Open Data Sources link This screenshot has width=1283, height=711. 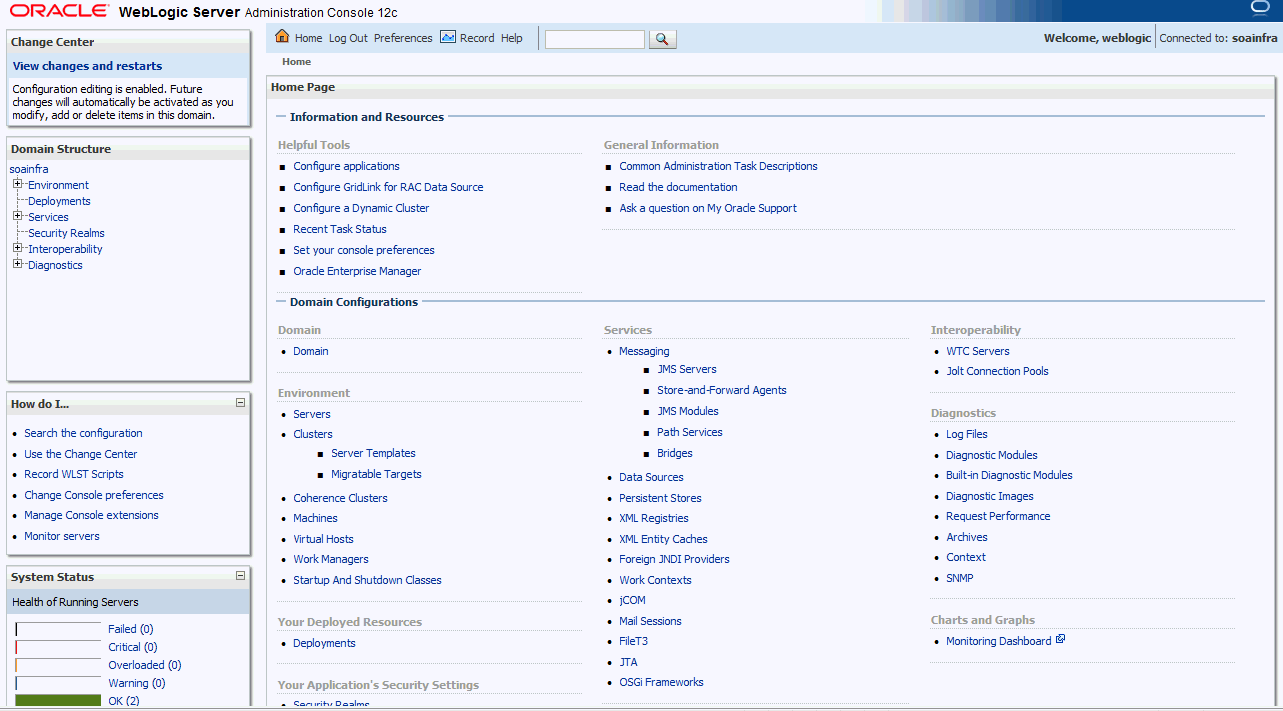[x=651, y=477]
